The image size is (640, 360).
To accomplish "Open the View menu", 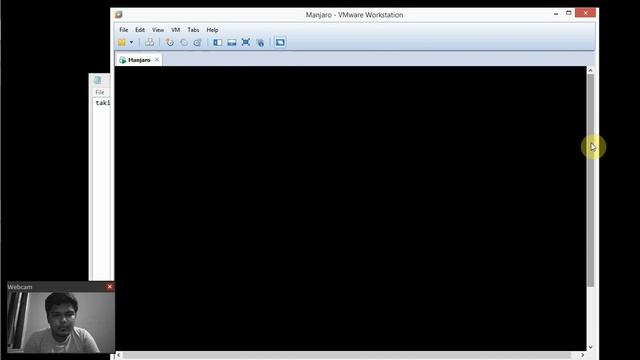I will [x=158, y=30].
